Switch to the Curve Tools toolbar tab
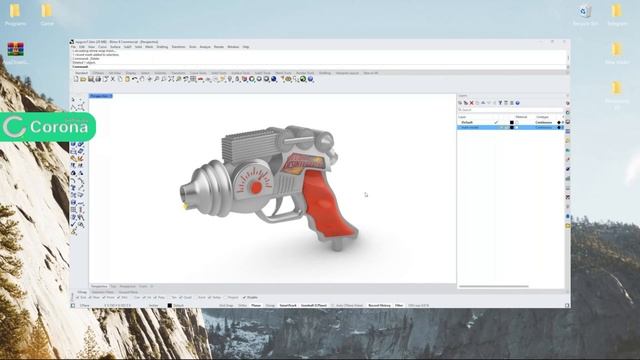Viewport: 640px width, 360px height. [198, 73]
